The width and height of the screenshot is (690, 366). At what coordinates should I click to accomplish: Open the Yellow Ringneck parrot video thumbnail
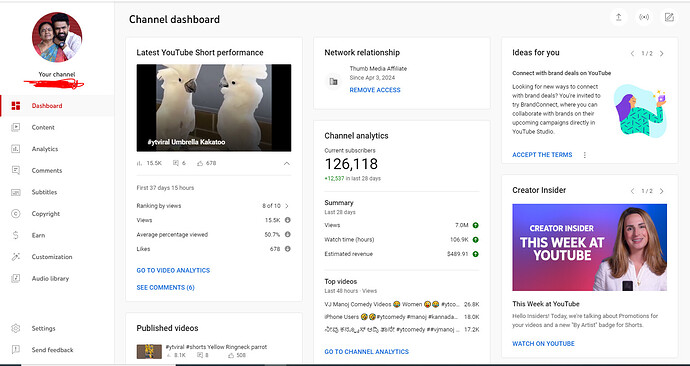coord(149,351)
